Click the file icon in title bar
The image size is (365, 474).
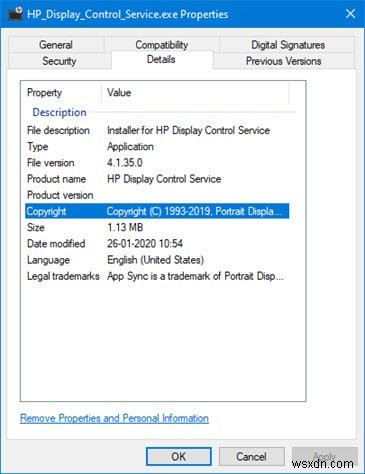click(15, 14)
